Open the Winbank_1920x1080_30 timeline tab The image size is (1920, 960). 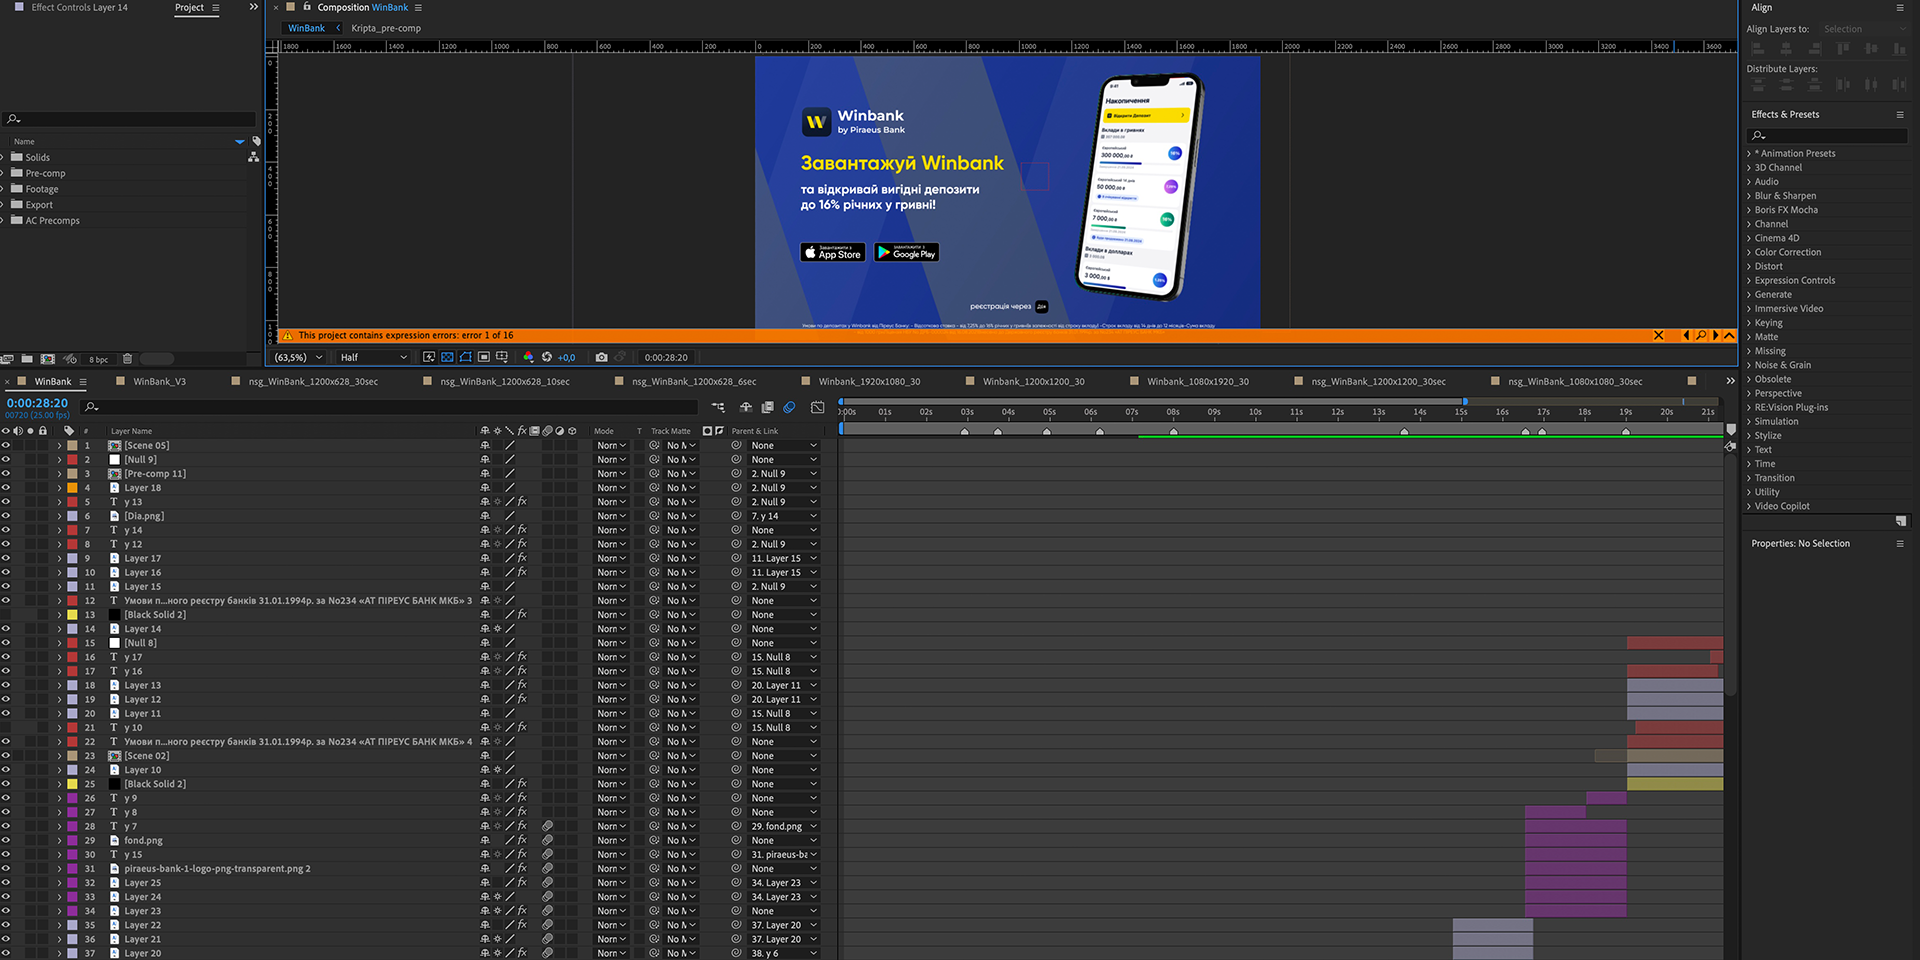(868, 381)
